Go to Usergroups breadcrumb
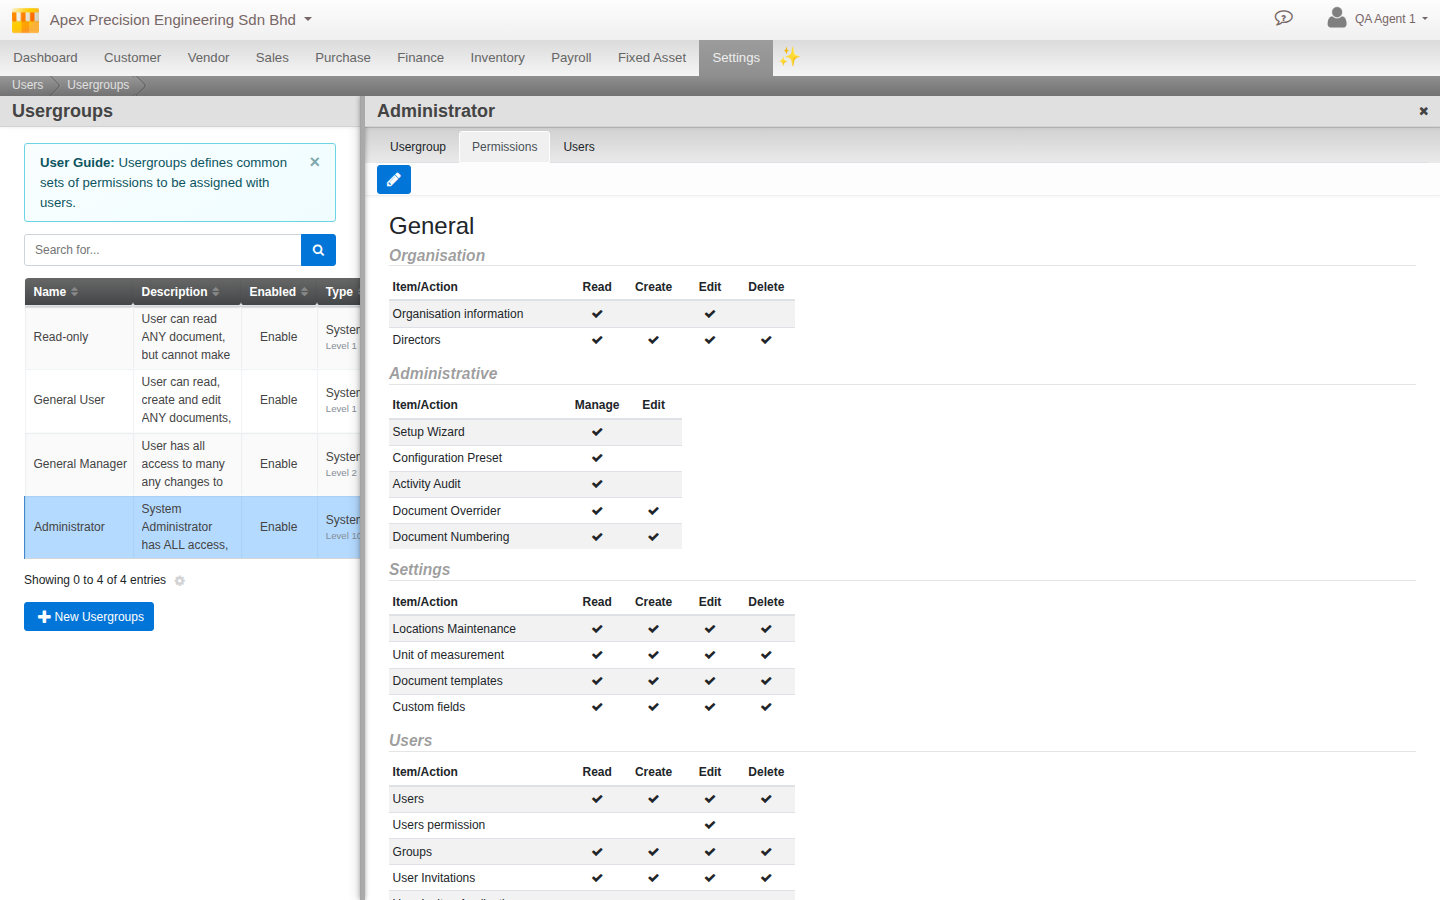1440x900 pixels. coord(98,85)
